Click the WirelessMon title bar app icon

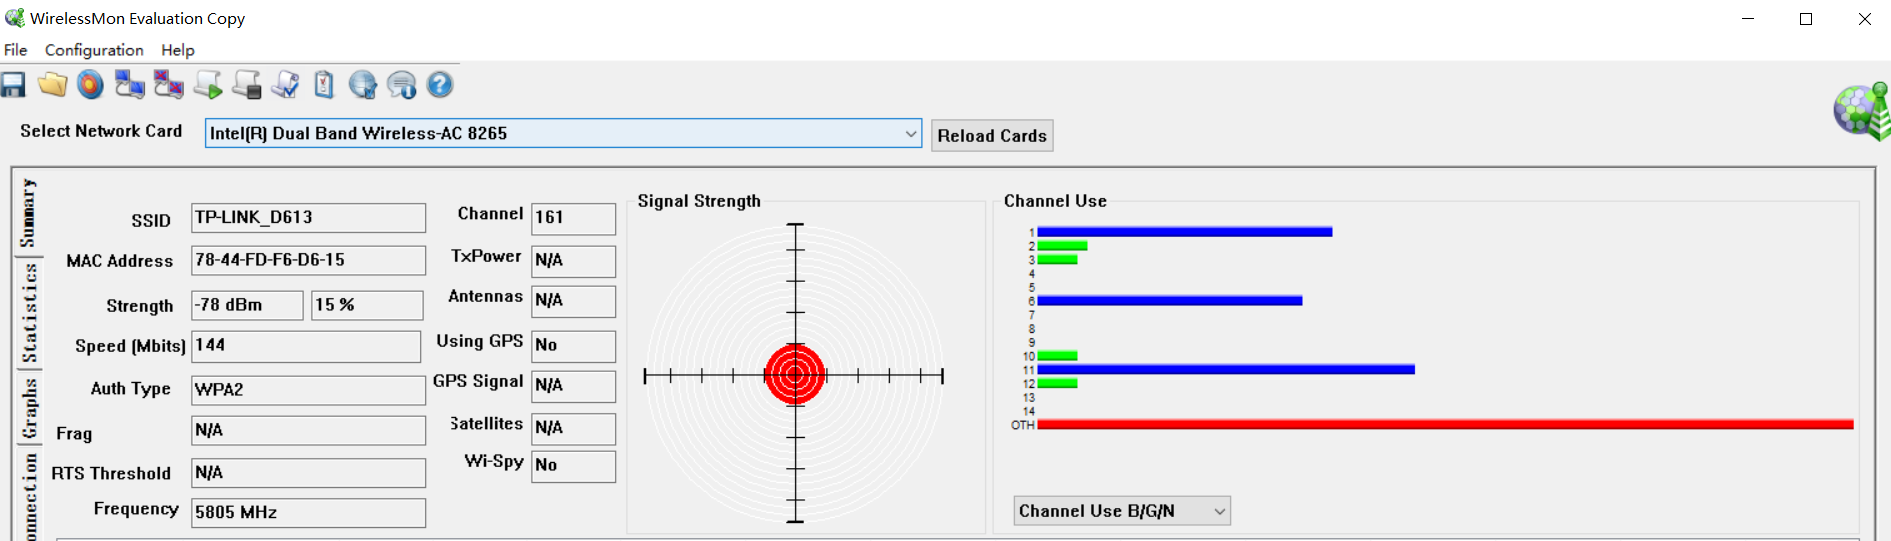pos(14,18)
